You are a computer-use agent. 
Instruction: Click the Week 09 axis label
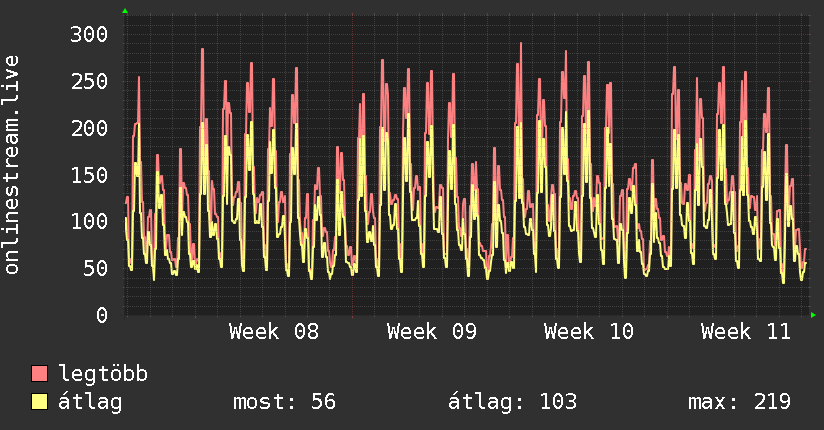(431, 332)
